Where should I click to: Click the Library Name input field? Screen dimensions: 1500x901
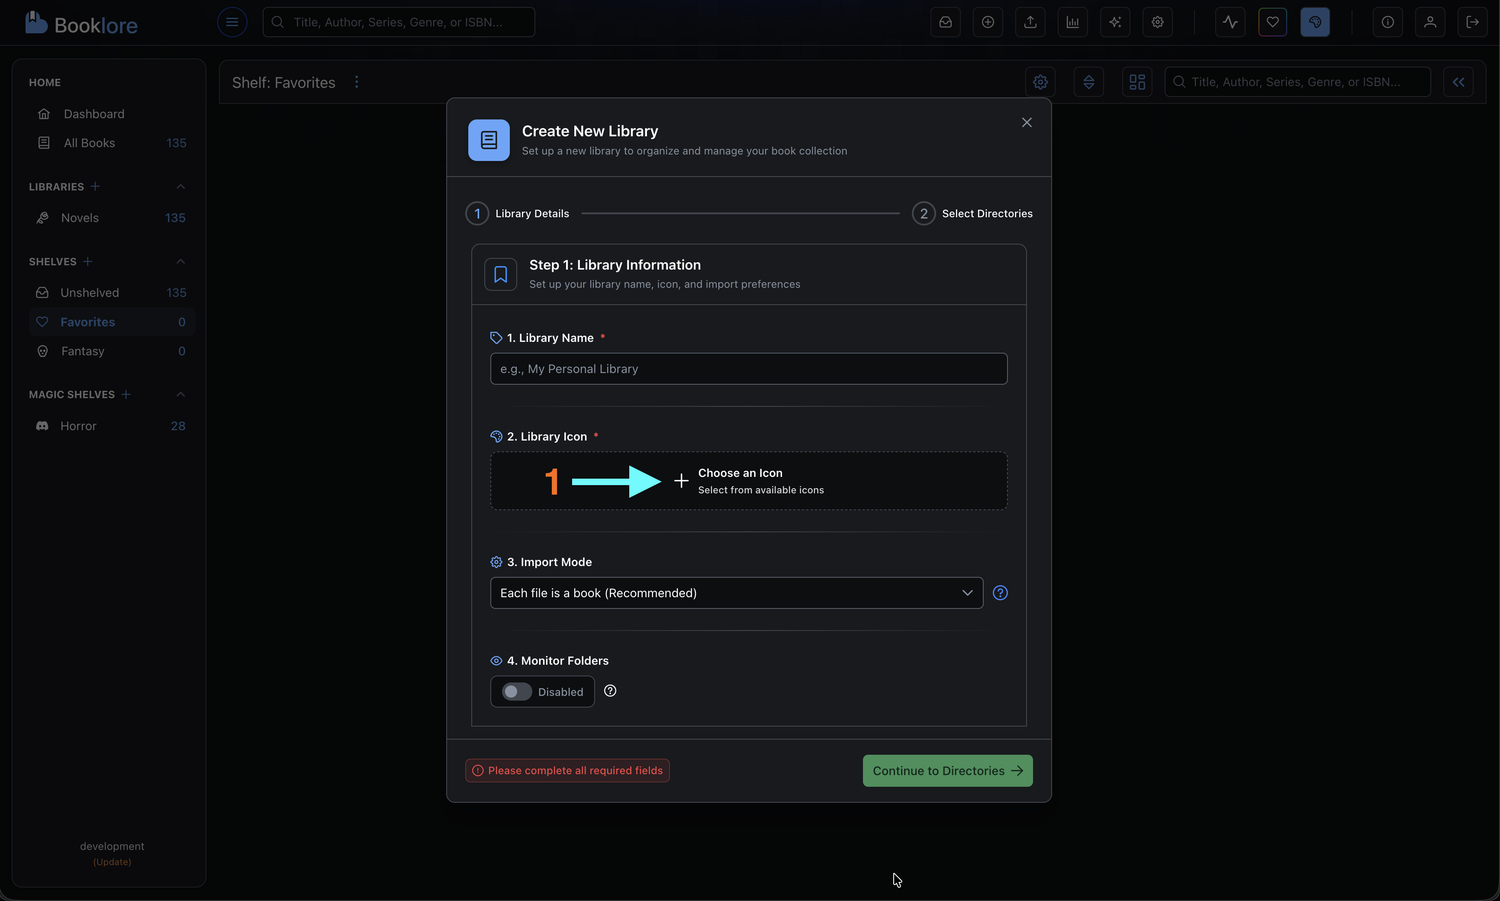[x=748, y=368]
